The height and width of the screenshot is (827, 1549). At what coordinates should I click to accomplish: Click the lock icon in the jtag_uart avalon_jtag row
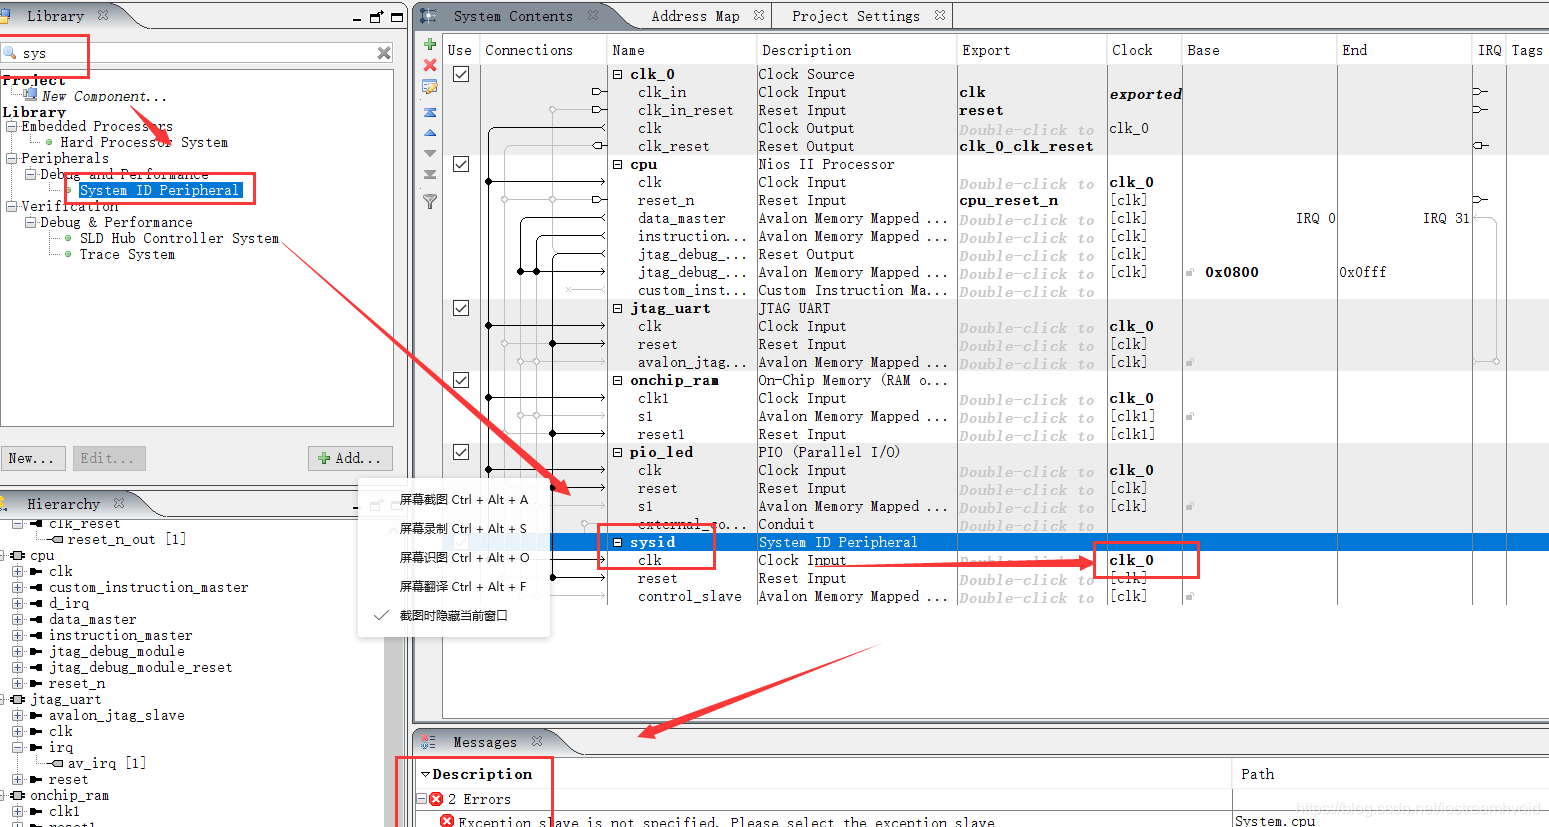(x=1190, y=362)
